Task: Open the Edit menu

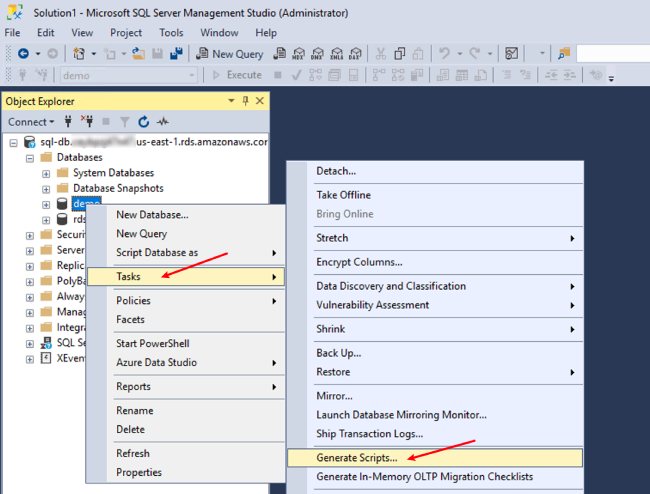Action: (46, 33)
